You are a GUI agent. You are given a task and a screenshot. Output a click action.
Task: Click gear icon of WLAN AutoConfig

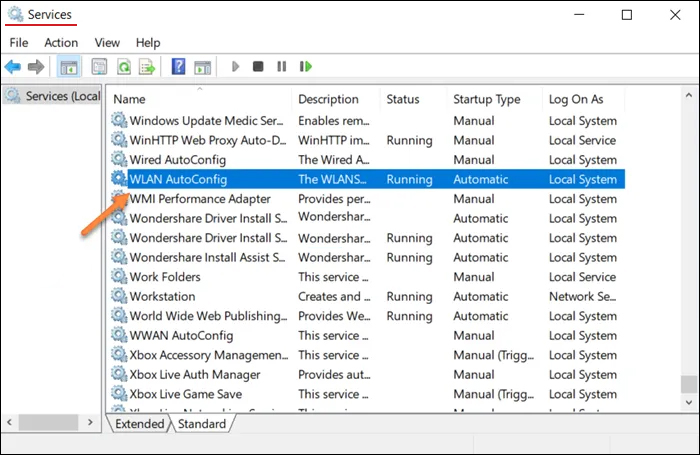tap(119, 179)
